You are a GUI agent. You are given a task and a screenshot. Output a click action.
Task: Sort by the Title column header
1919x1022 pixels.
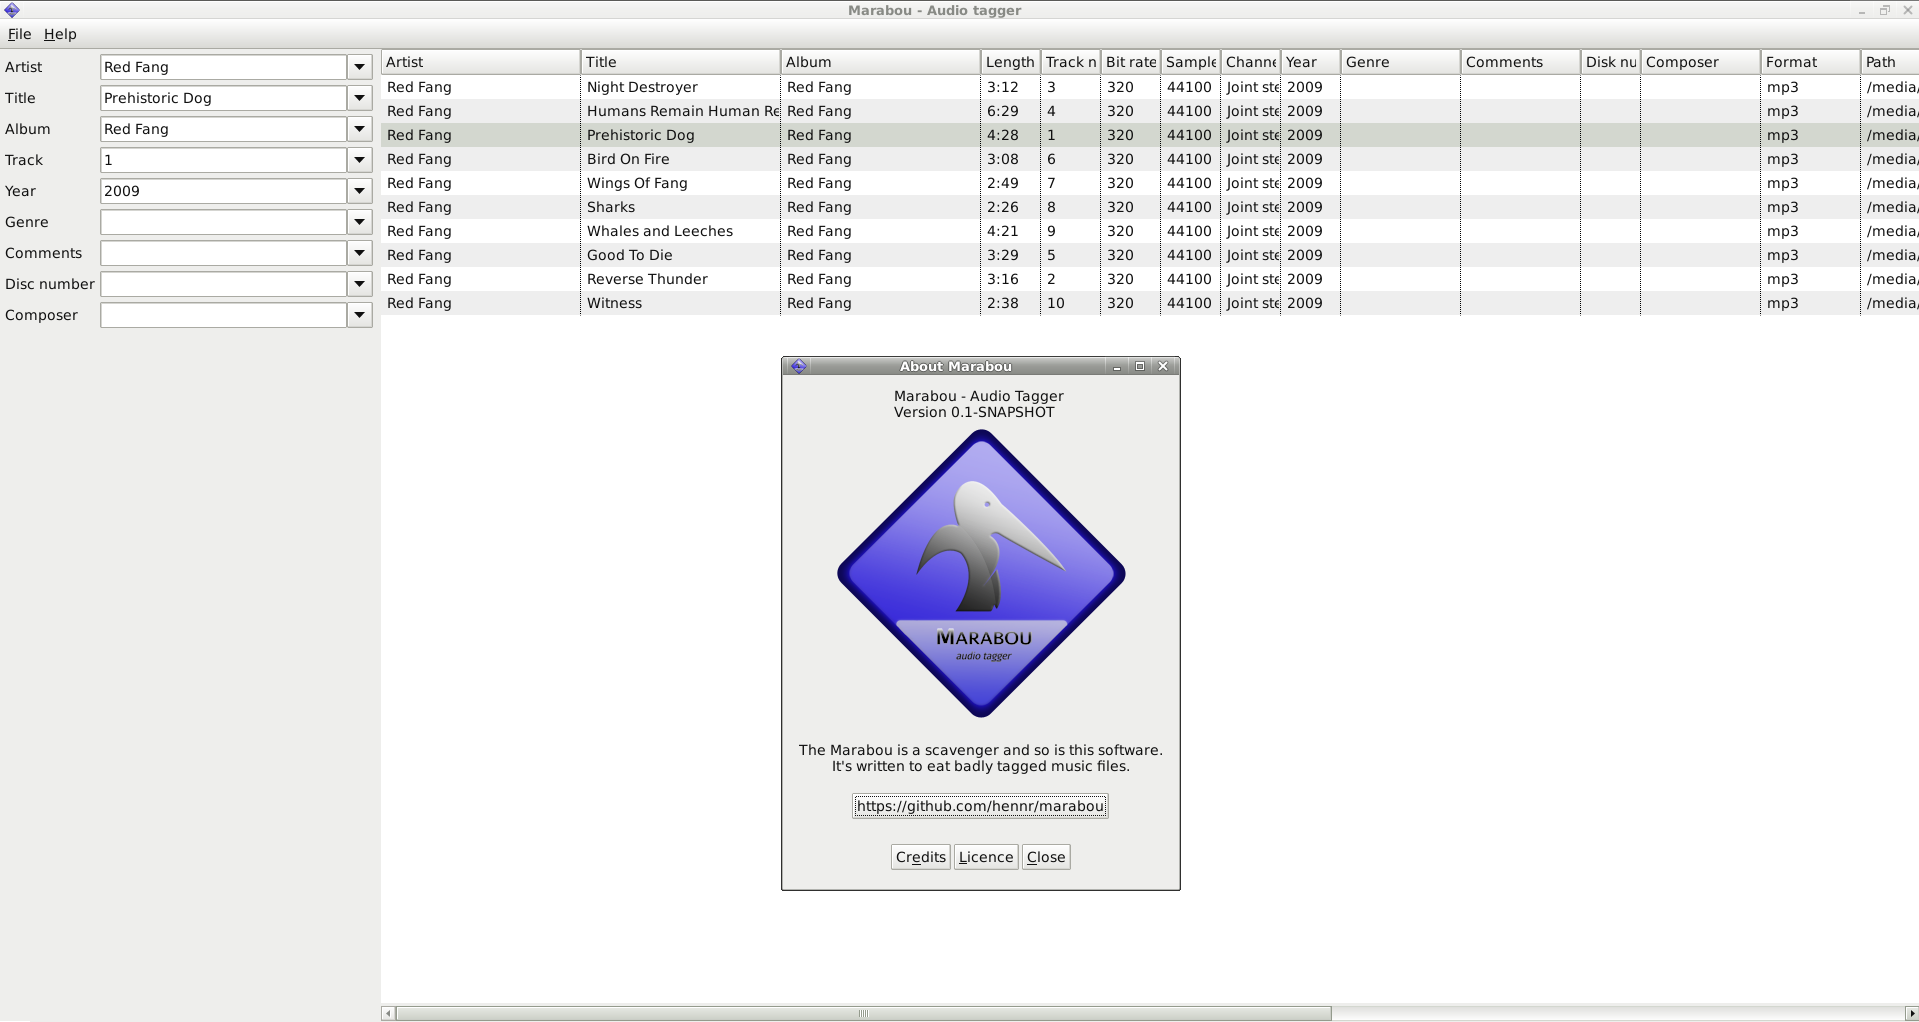point(680,62)
